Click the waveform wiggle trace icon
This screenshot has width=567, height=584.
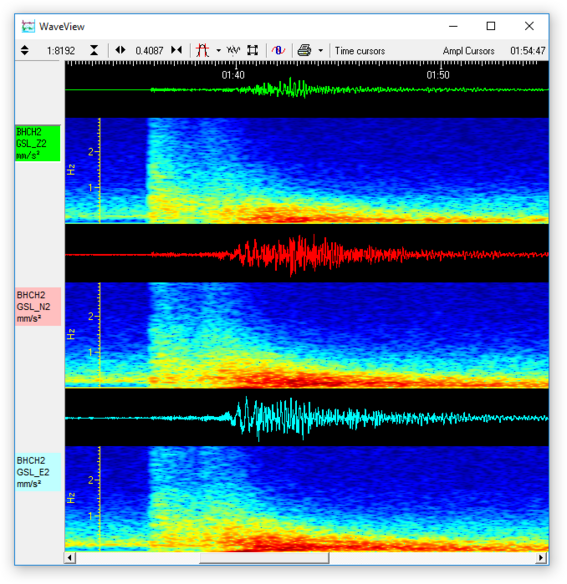pos(234,50)
